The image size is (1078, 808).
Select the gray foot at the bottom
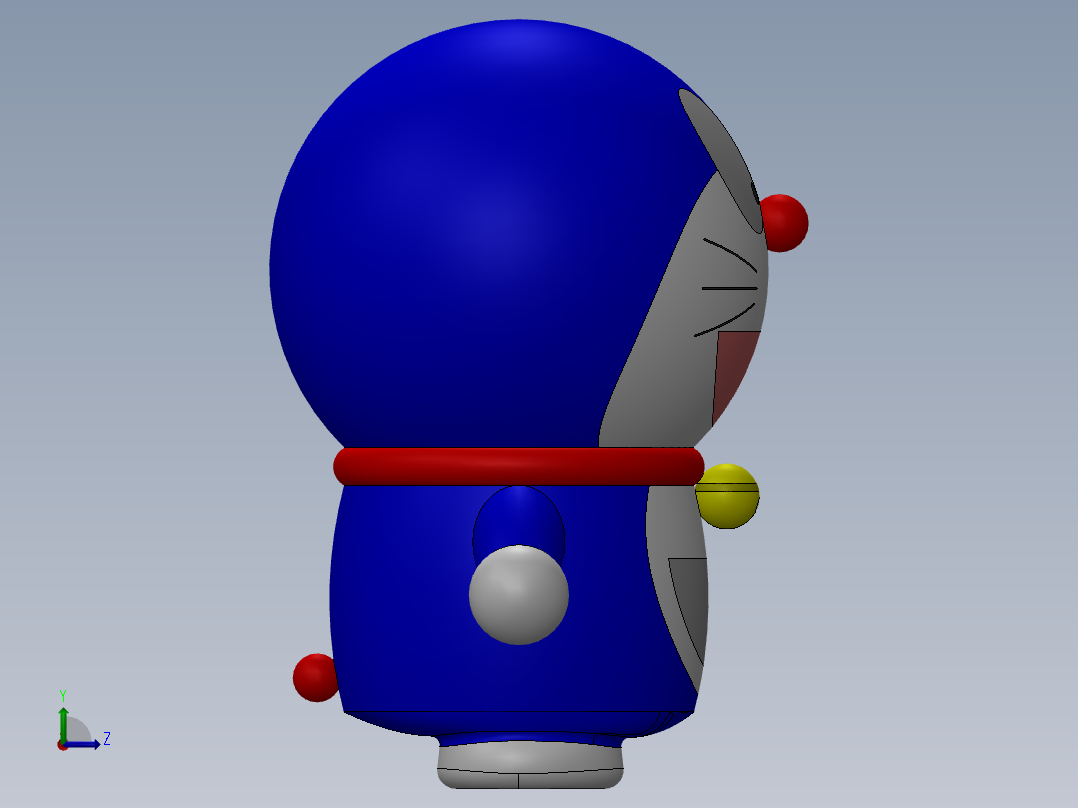pyautogui.click(x=530, y=765)
